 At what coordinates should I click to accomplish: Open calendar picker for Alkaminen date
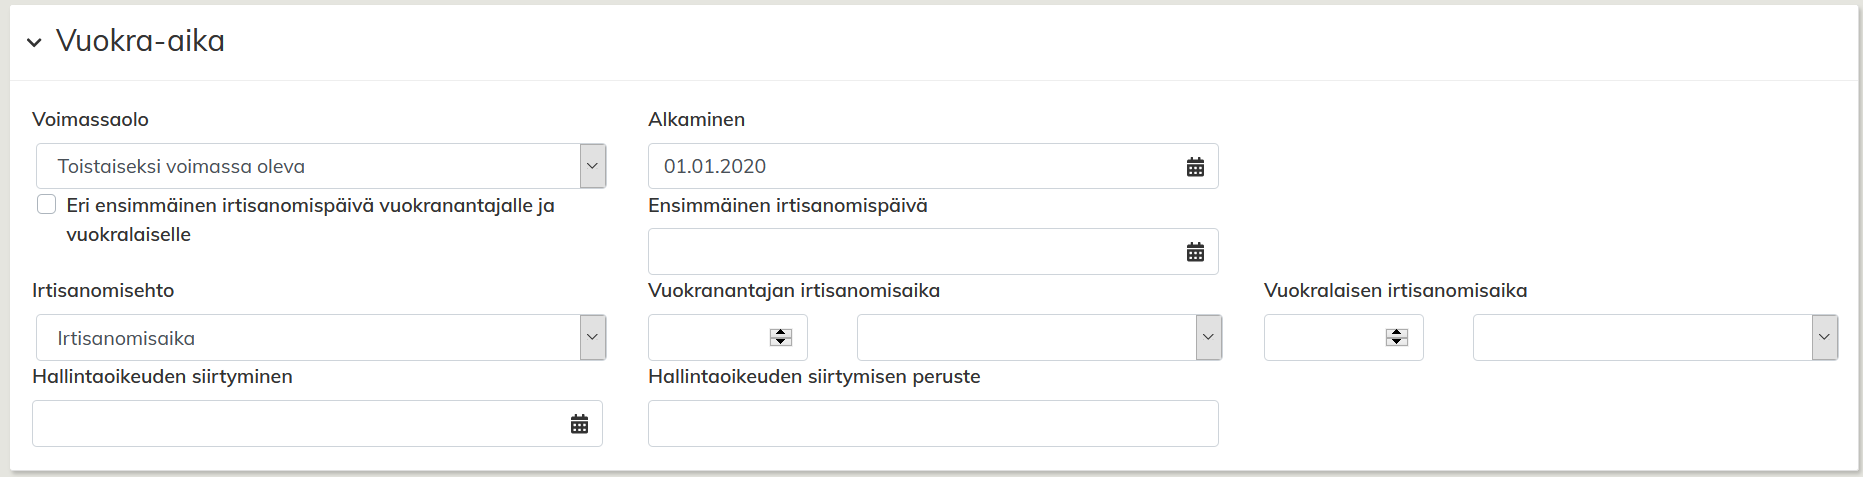[x=1195, y=167]
